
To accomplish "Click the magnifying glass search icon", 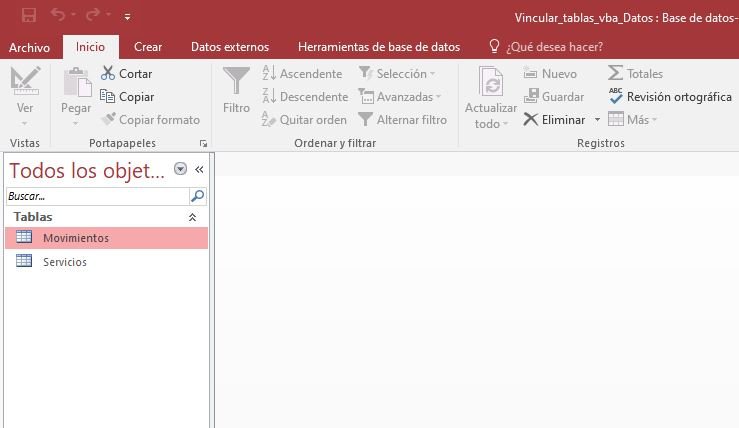I will tap(197, 196).
